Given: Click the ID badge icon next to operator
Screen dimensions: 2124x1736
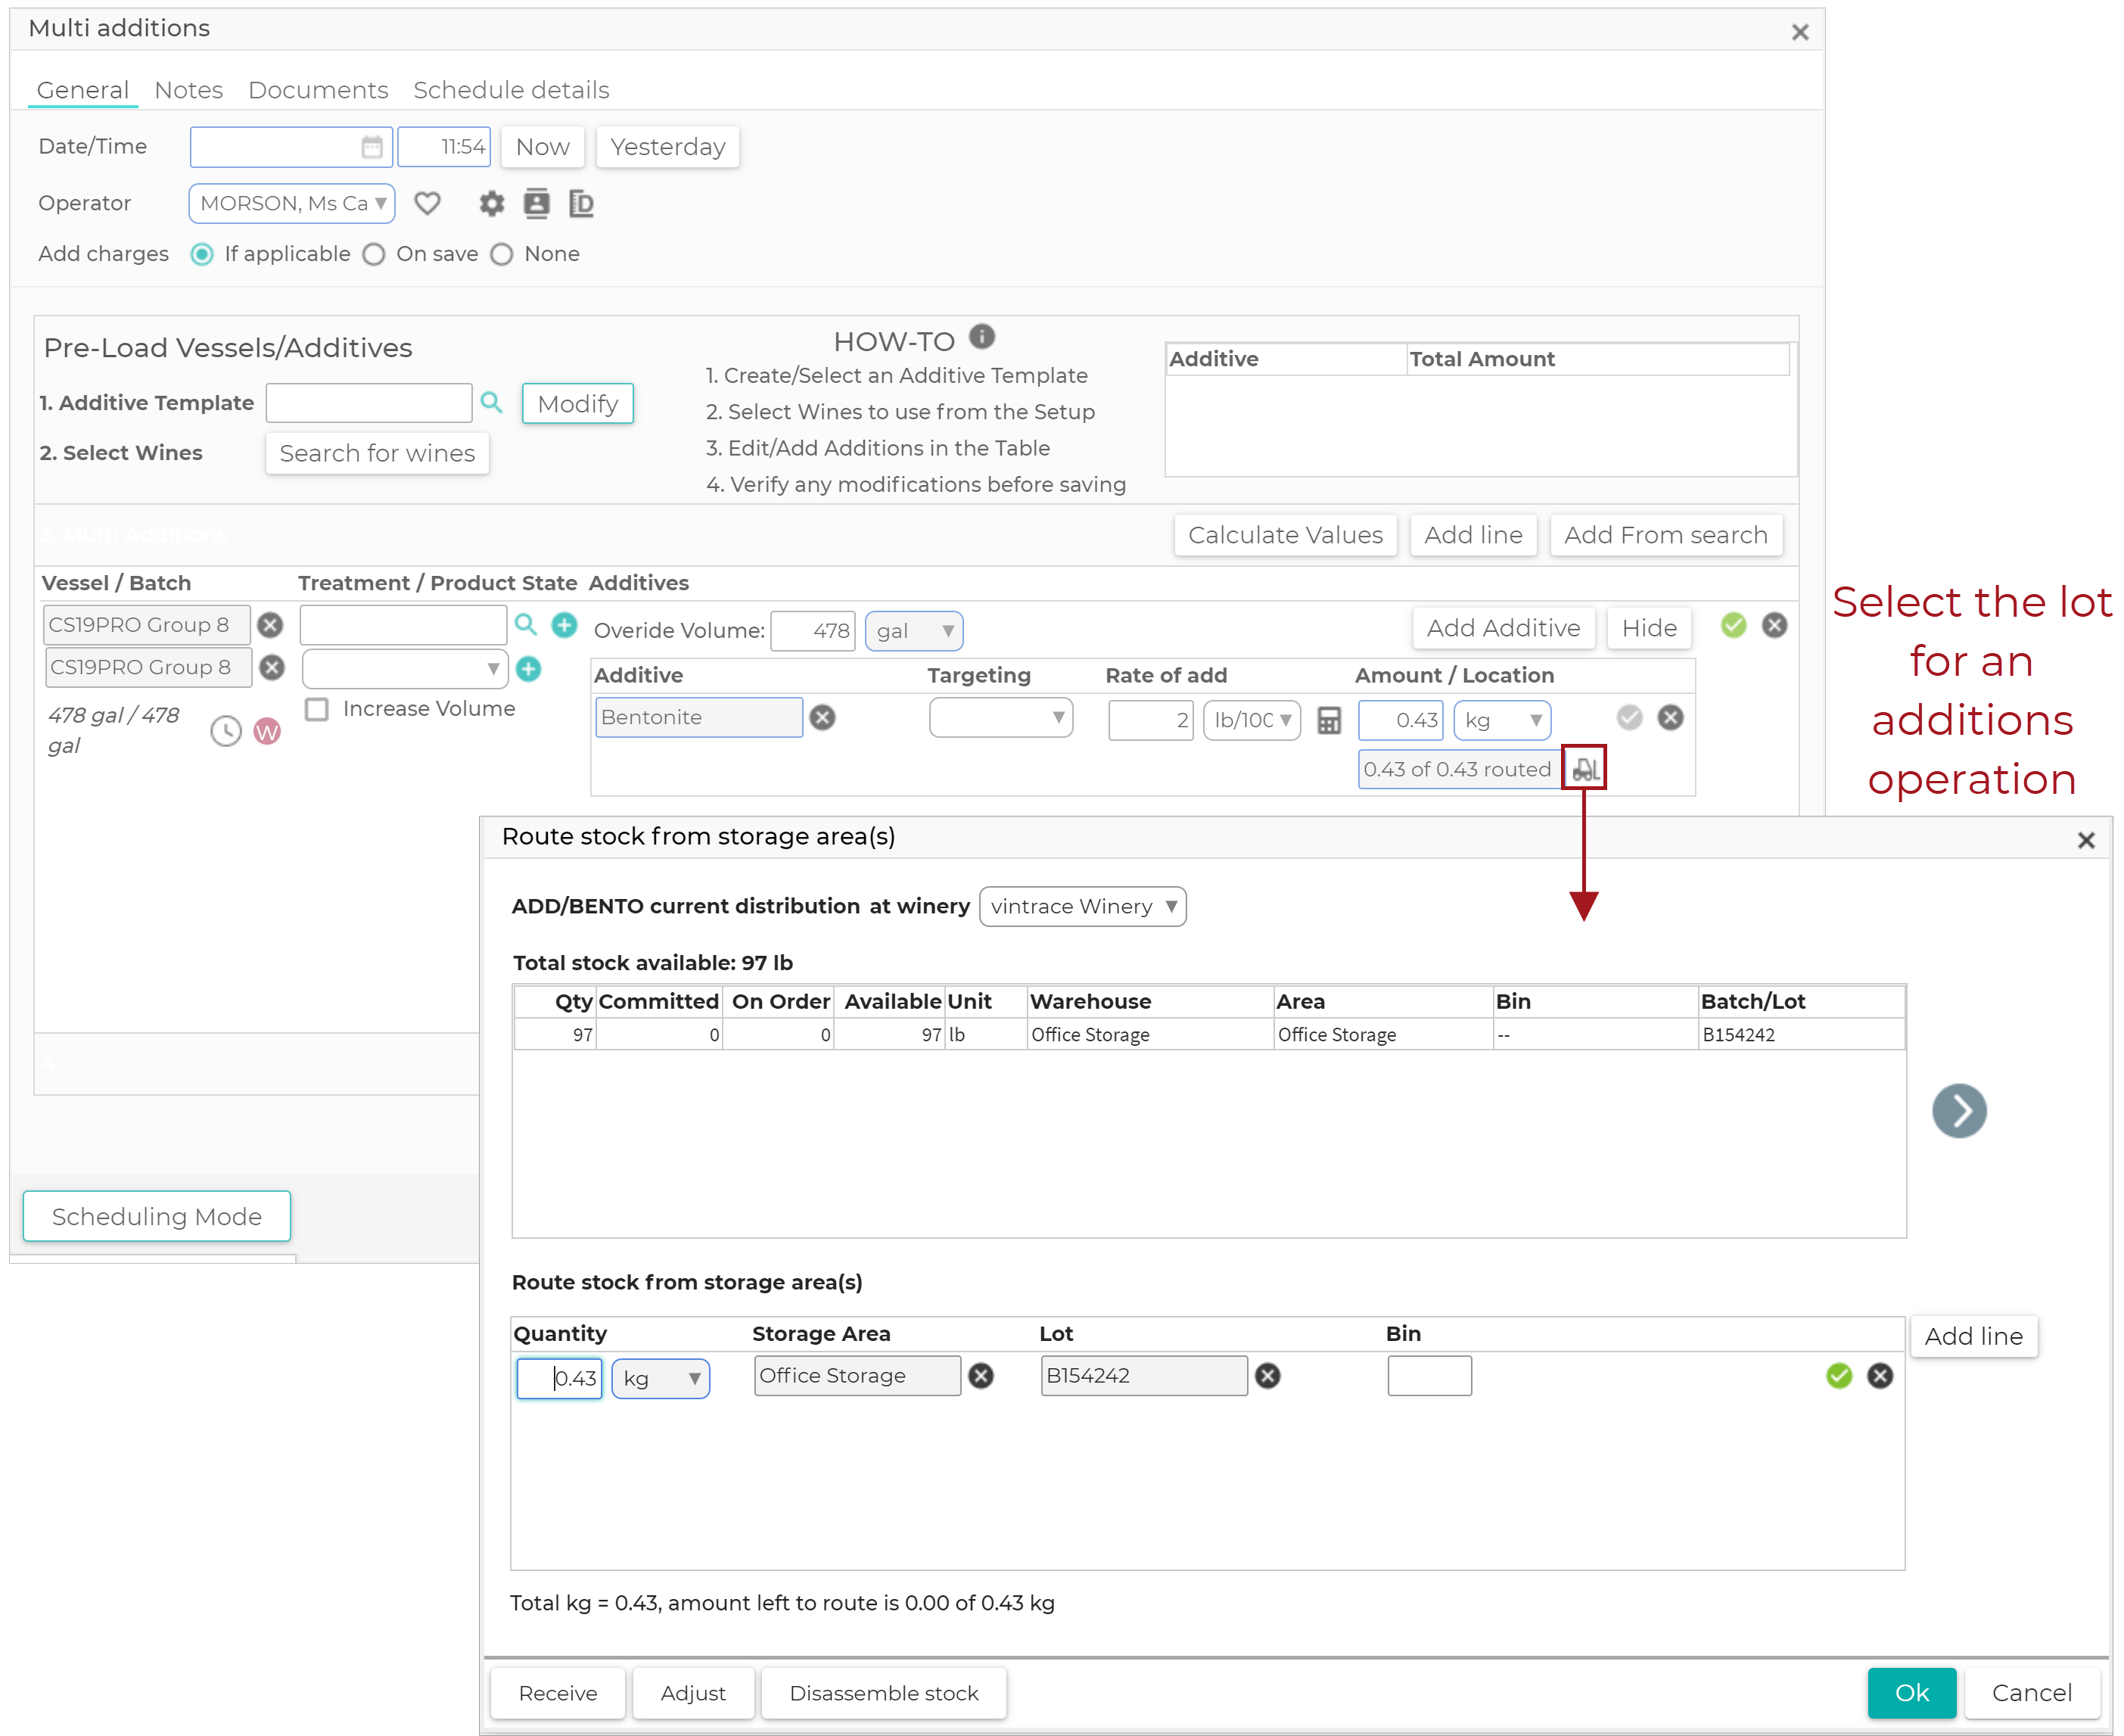Looking at the screenshot, I should coord(581,203).
